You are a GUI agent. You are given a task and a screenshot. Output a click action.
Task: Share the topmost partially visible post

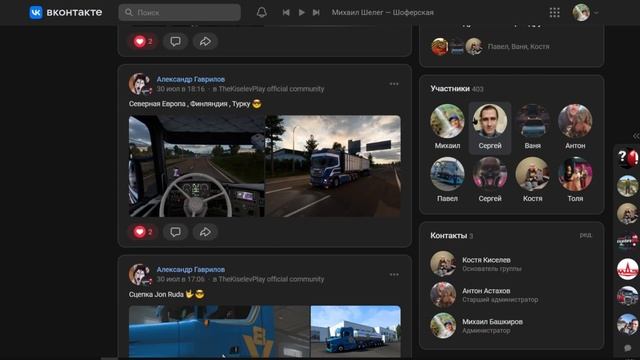205,41
